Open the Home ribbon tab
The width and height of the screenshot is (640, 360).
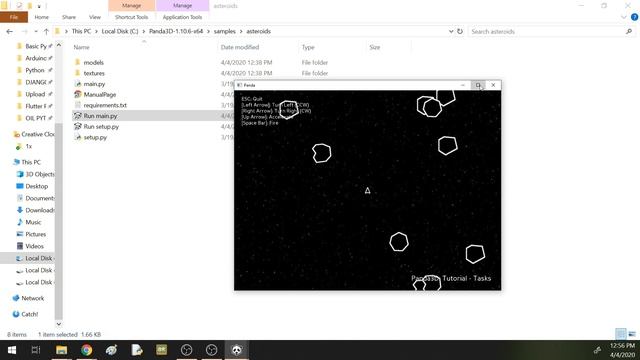(x=42, y=17)
